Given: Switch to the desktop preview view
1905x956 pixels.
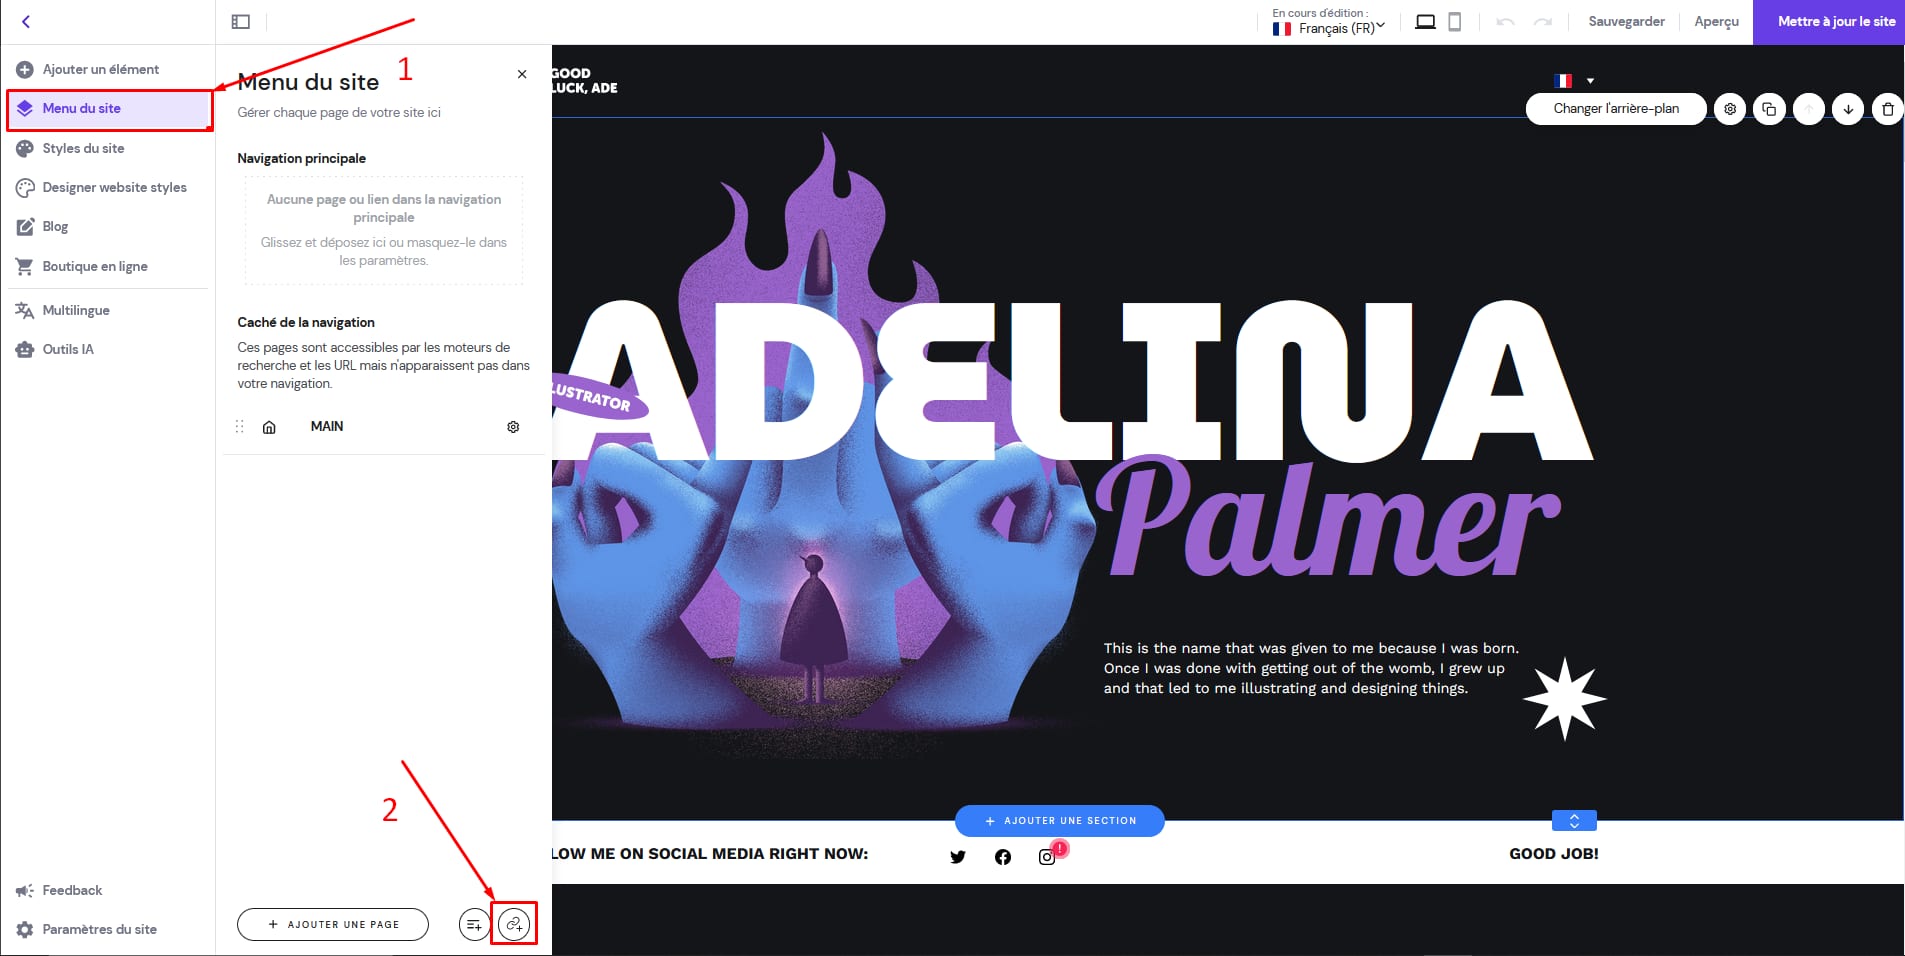Looking at the screenshot, I should pos(1425,22).
